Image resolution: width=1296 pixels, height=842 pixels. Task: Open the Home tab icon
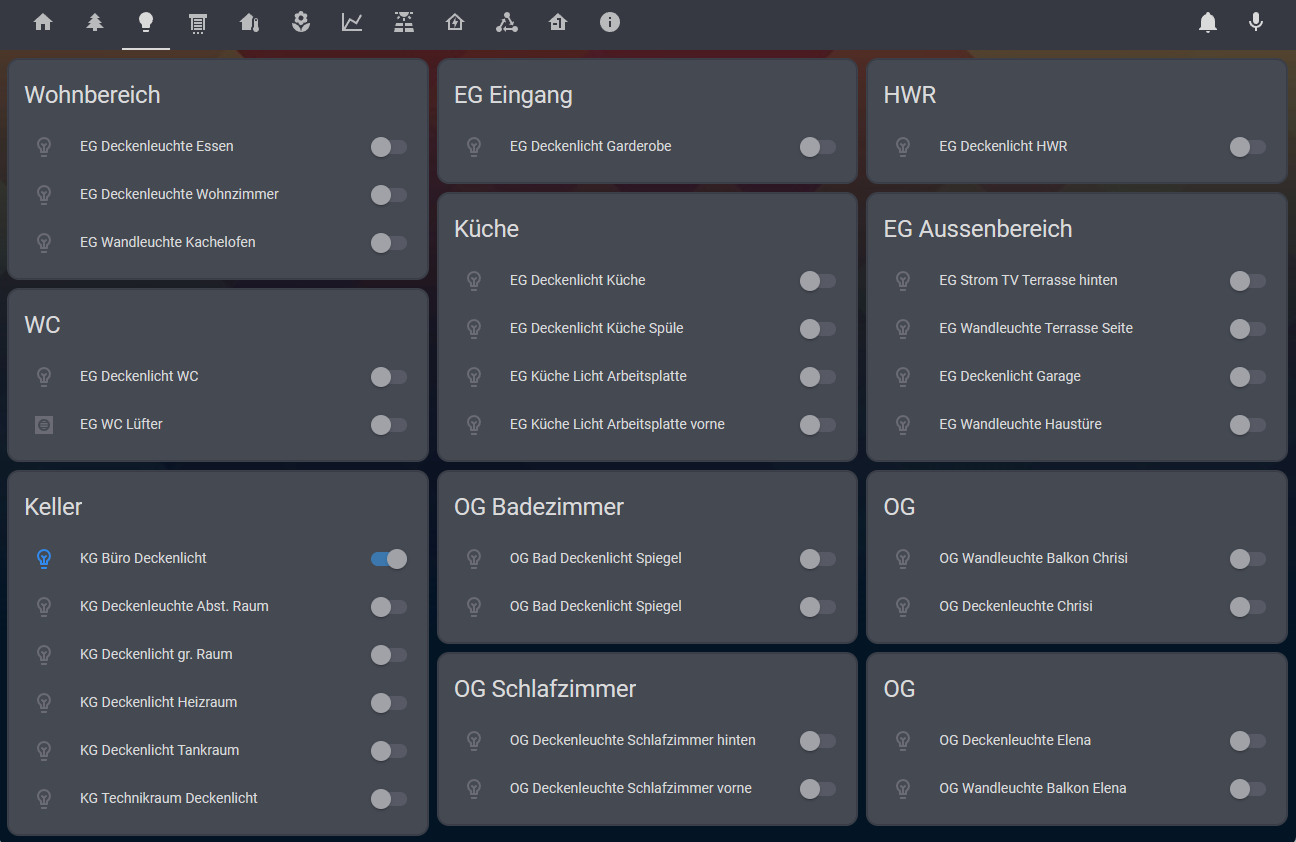click(x=43, y=22)
